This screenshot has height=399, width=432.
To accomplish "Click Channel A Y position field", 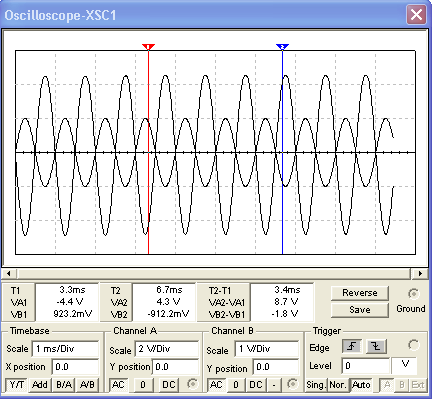I will pyautogui.click(x=175, y=367).
